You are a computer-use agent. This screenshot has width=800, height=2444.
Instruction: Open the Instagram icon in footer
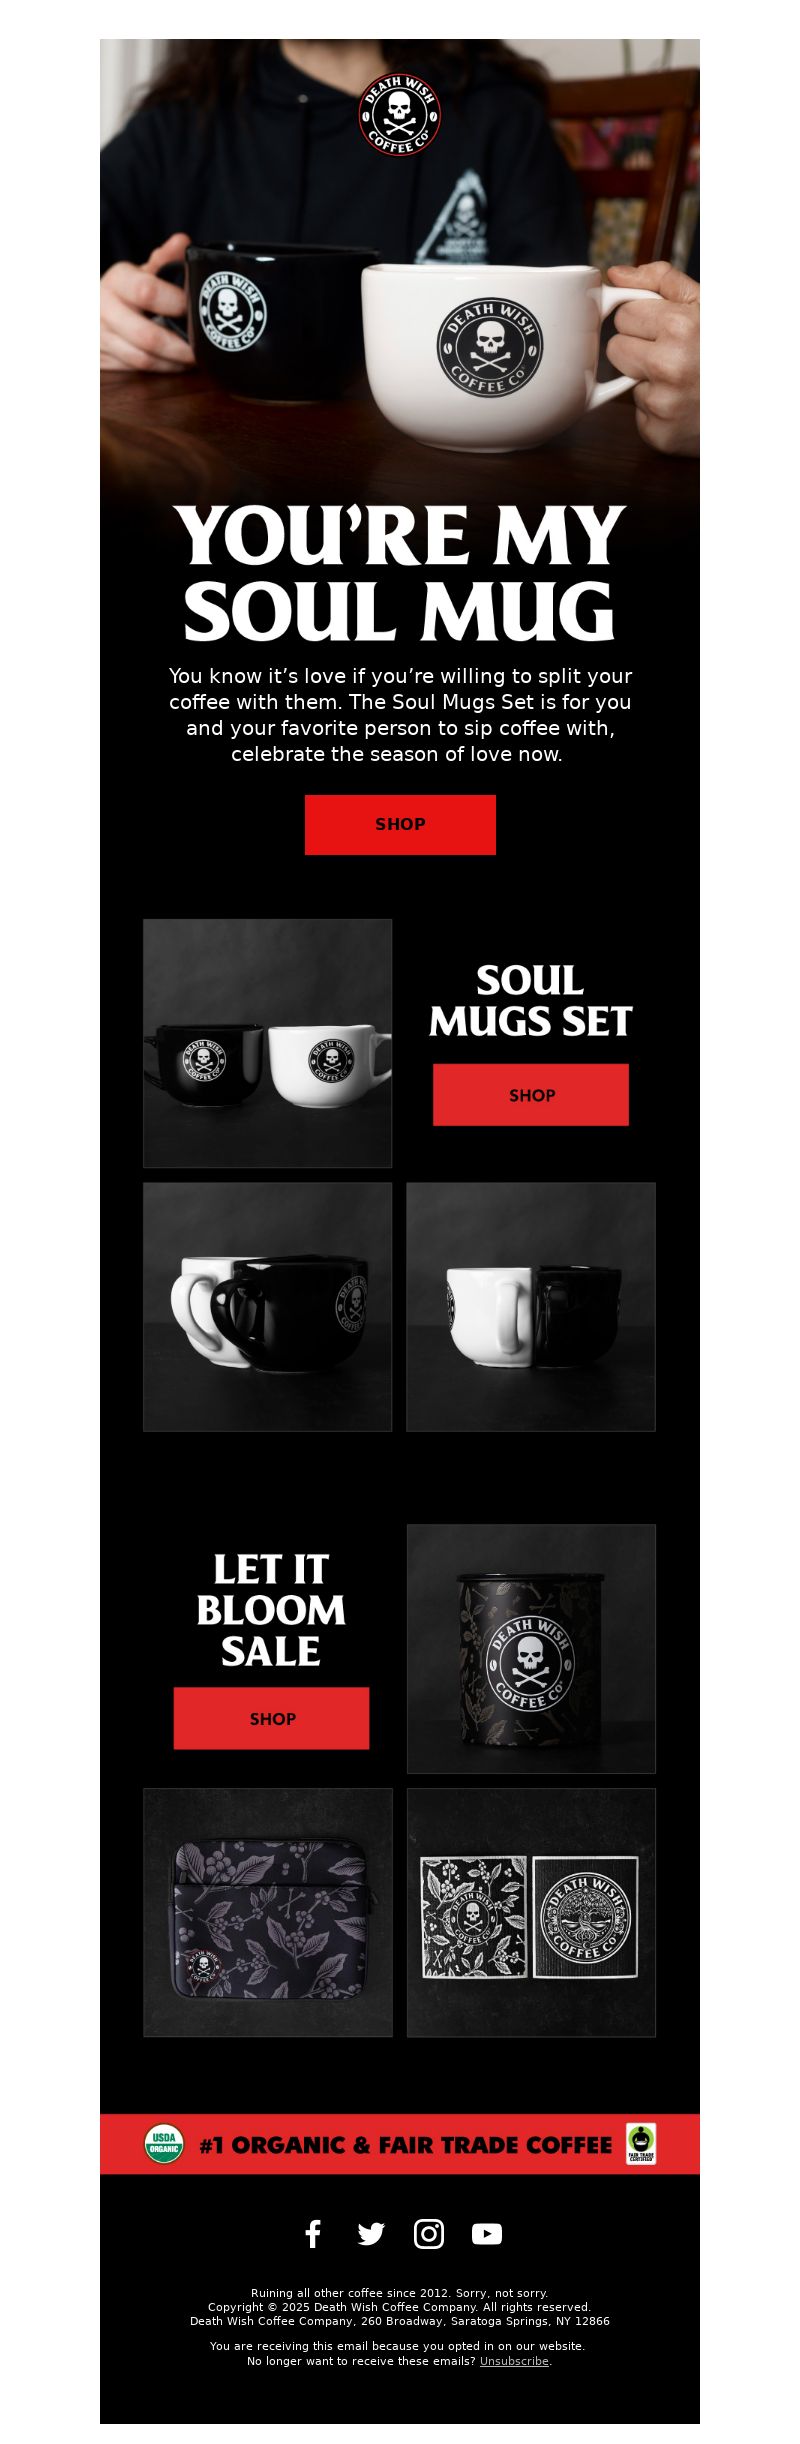click(429, 2234)
